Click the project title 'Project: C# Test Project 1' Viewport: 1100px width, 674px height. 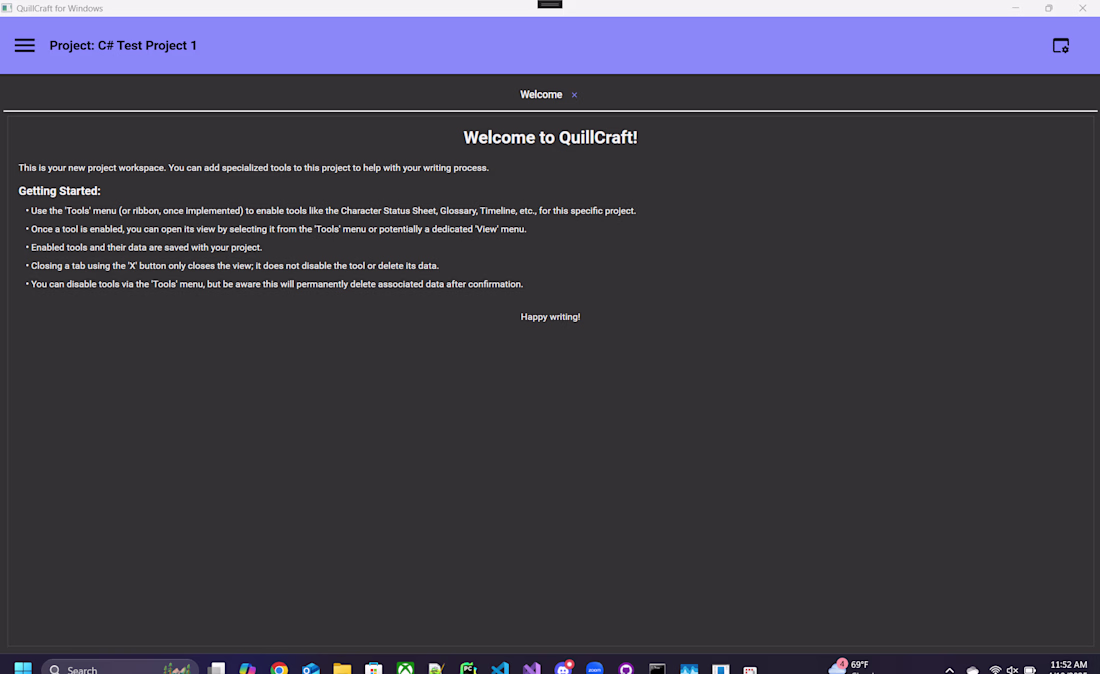coord(123,46)
